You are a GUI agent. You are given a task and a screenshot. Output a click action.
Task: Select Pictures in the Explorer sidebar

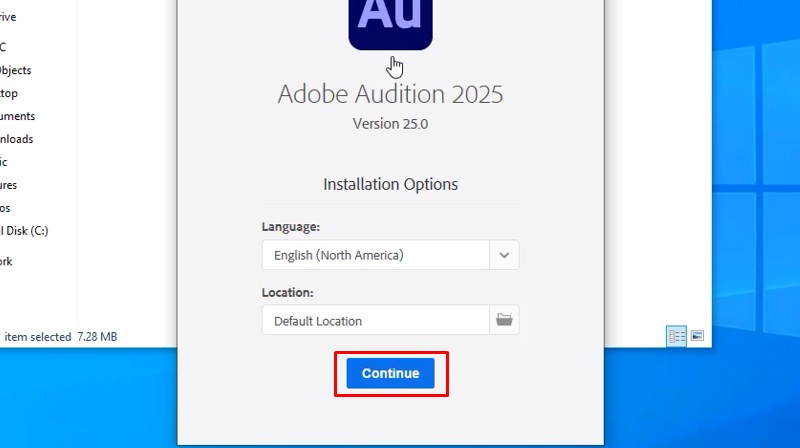tap(9, 185)
